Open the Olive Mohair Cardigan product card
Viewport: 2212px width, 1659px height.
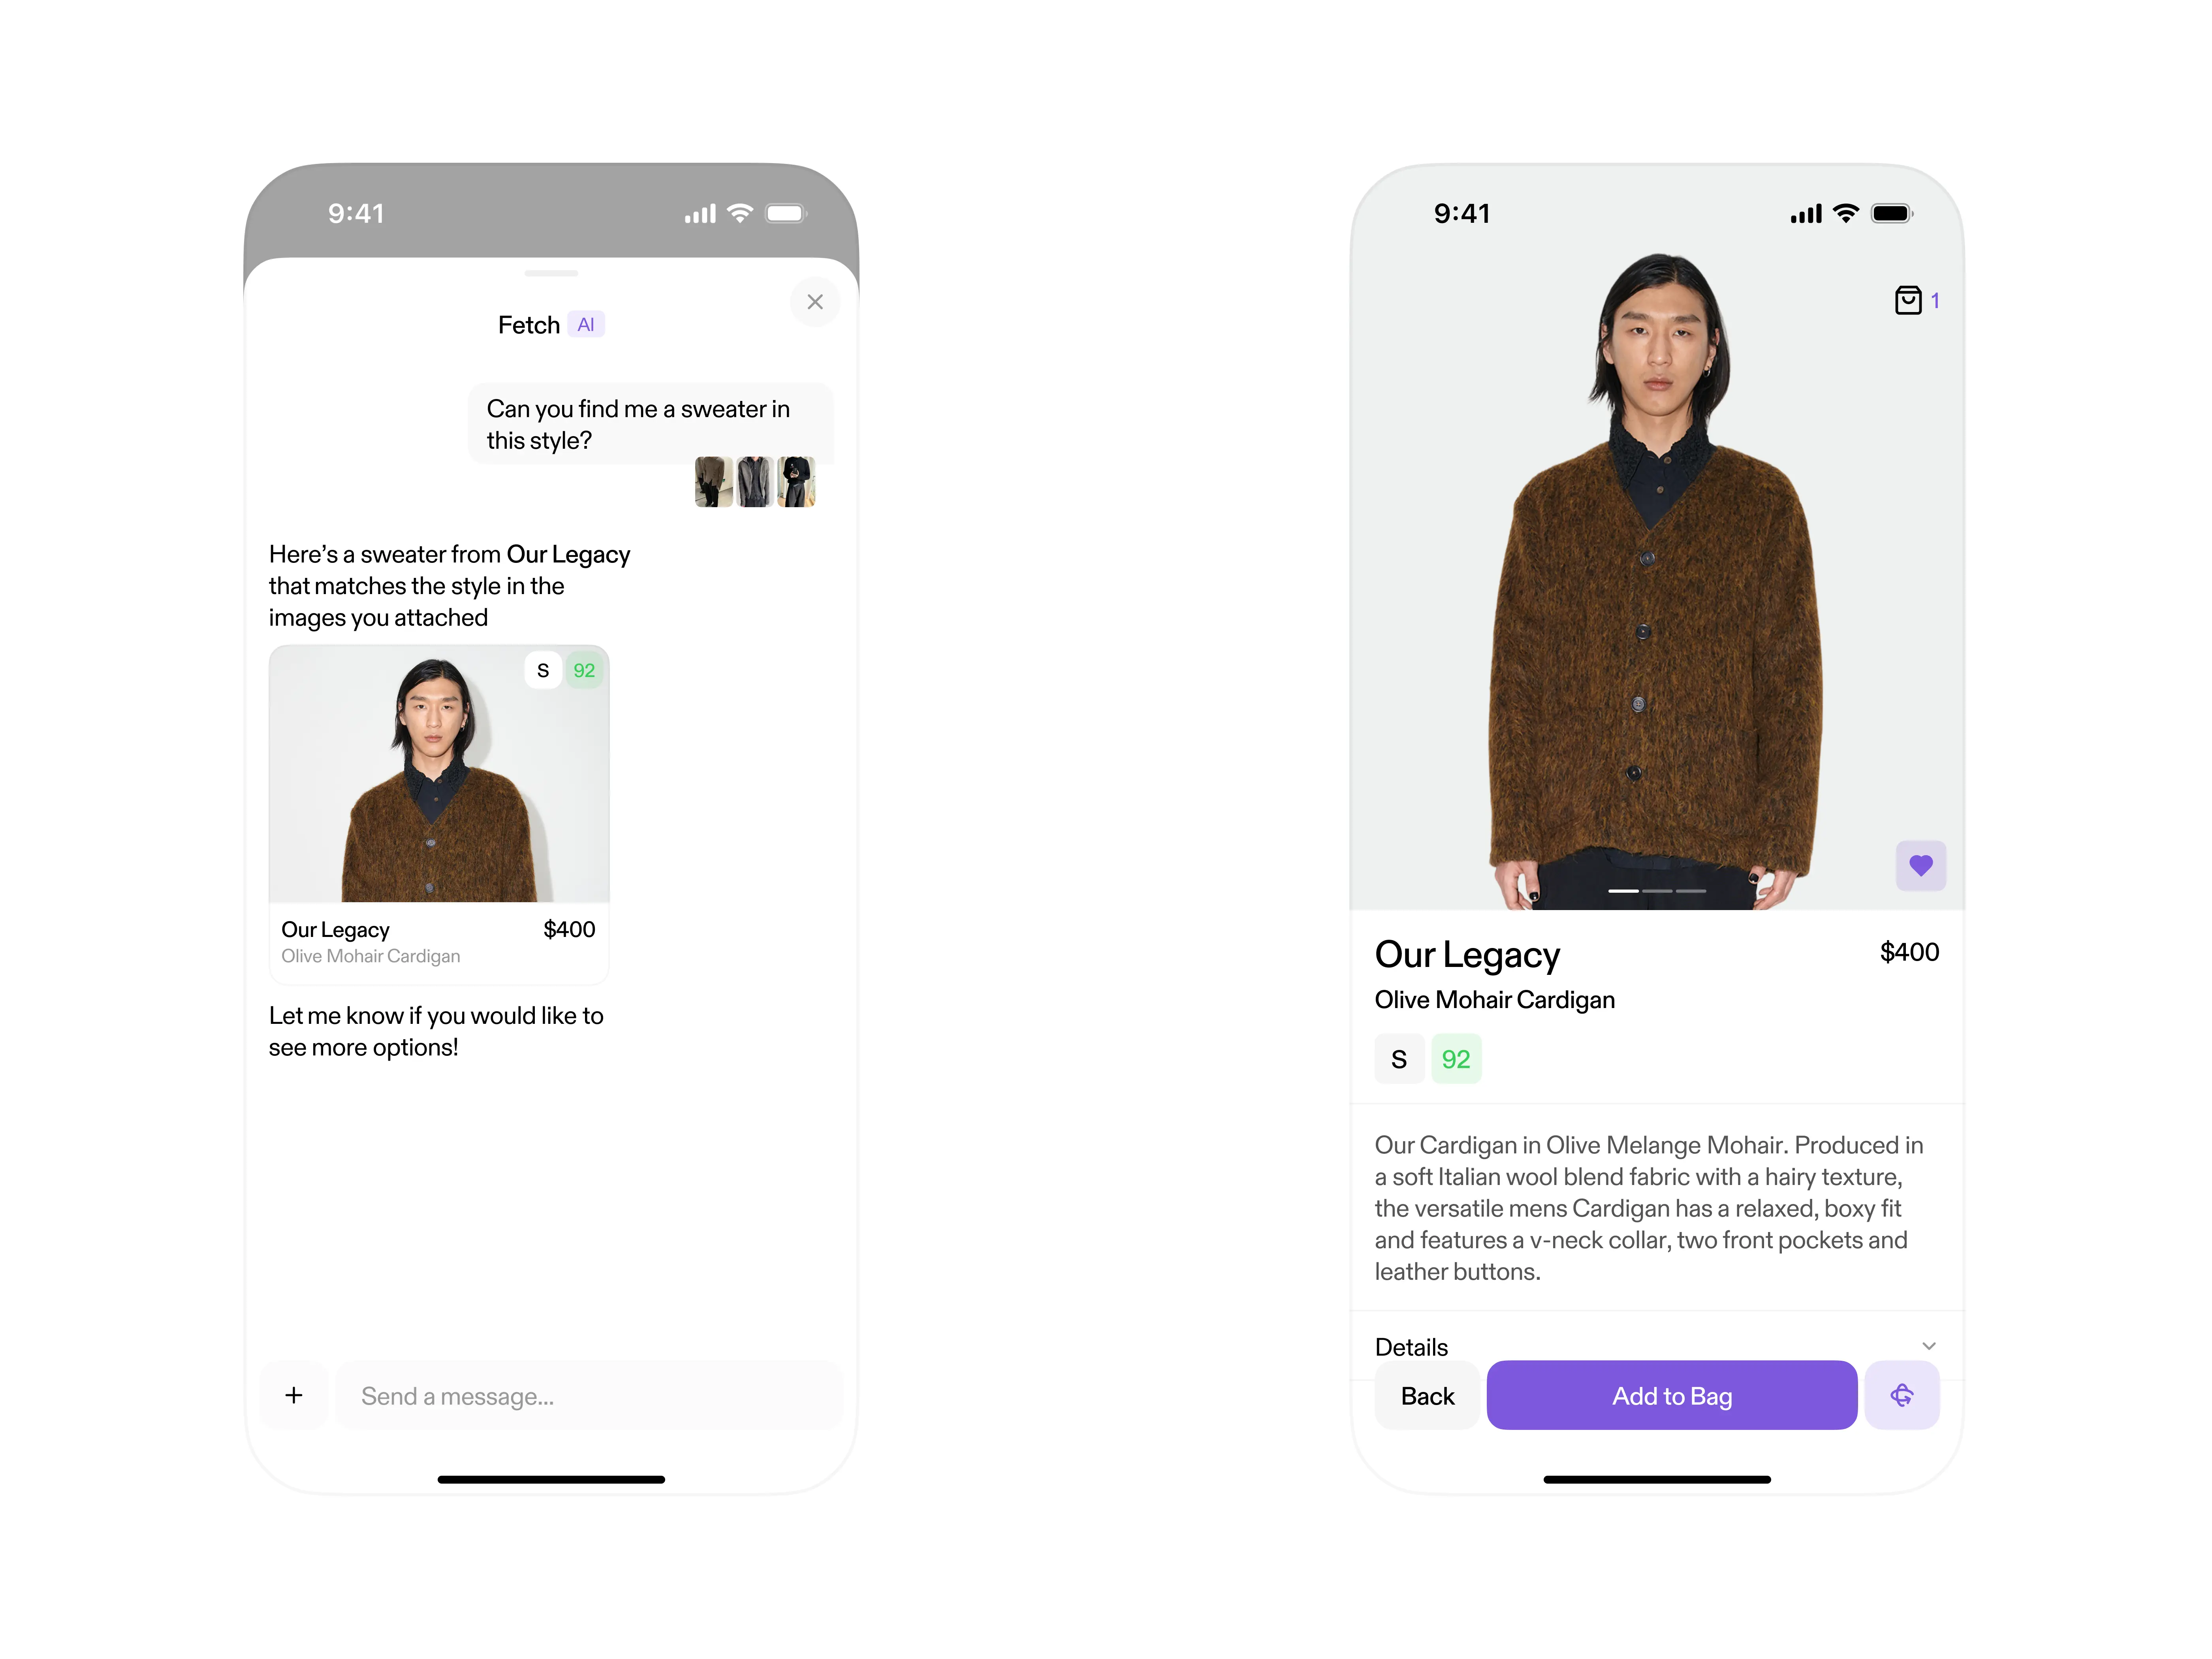coord(439,815)
